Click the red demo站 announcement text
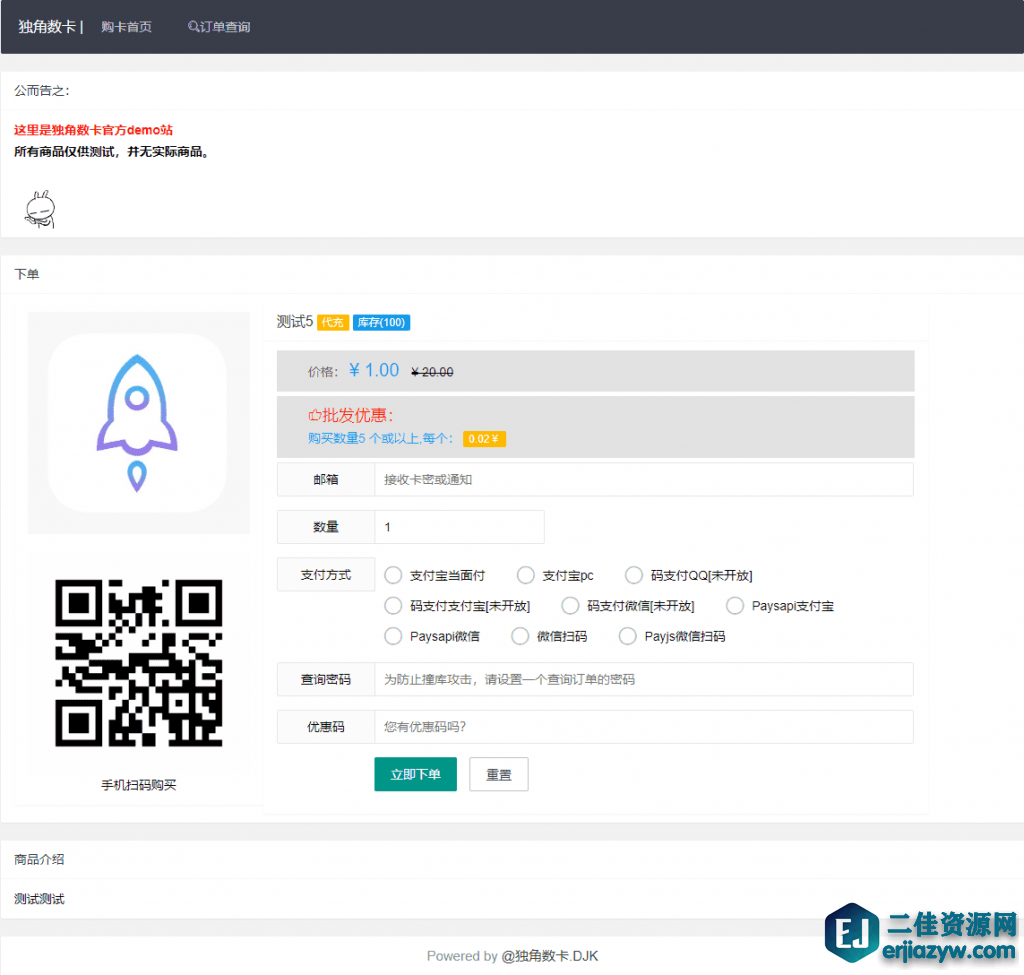Image resolution: width=1024 pixels, height=975 pixels. [93, 130]
